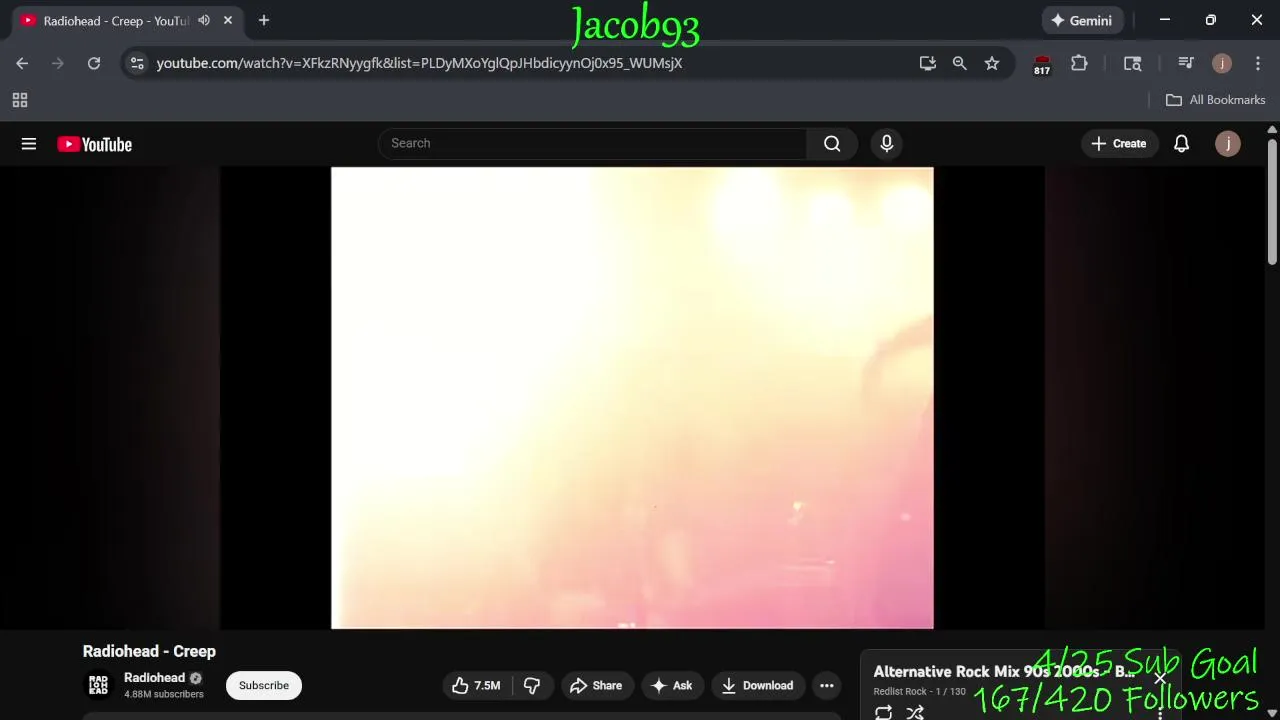The image size is (1280, 720).
Task: Reload the YouTube page
Action: click(x=94, y=63)
